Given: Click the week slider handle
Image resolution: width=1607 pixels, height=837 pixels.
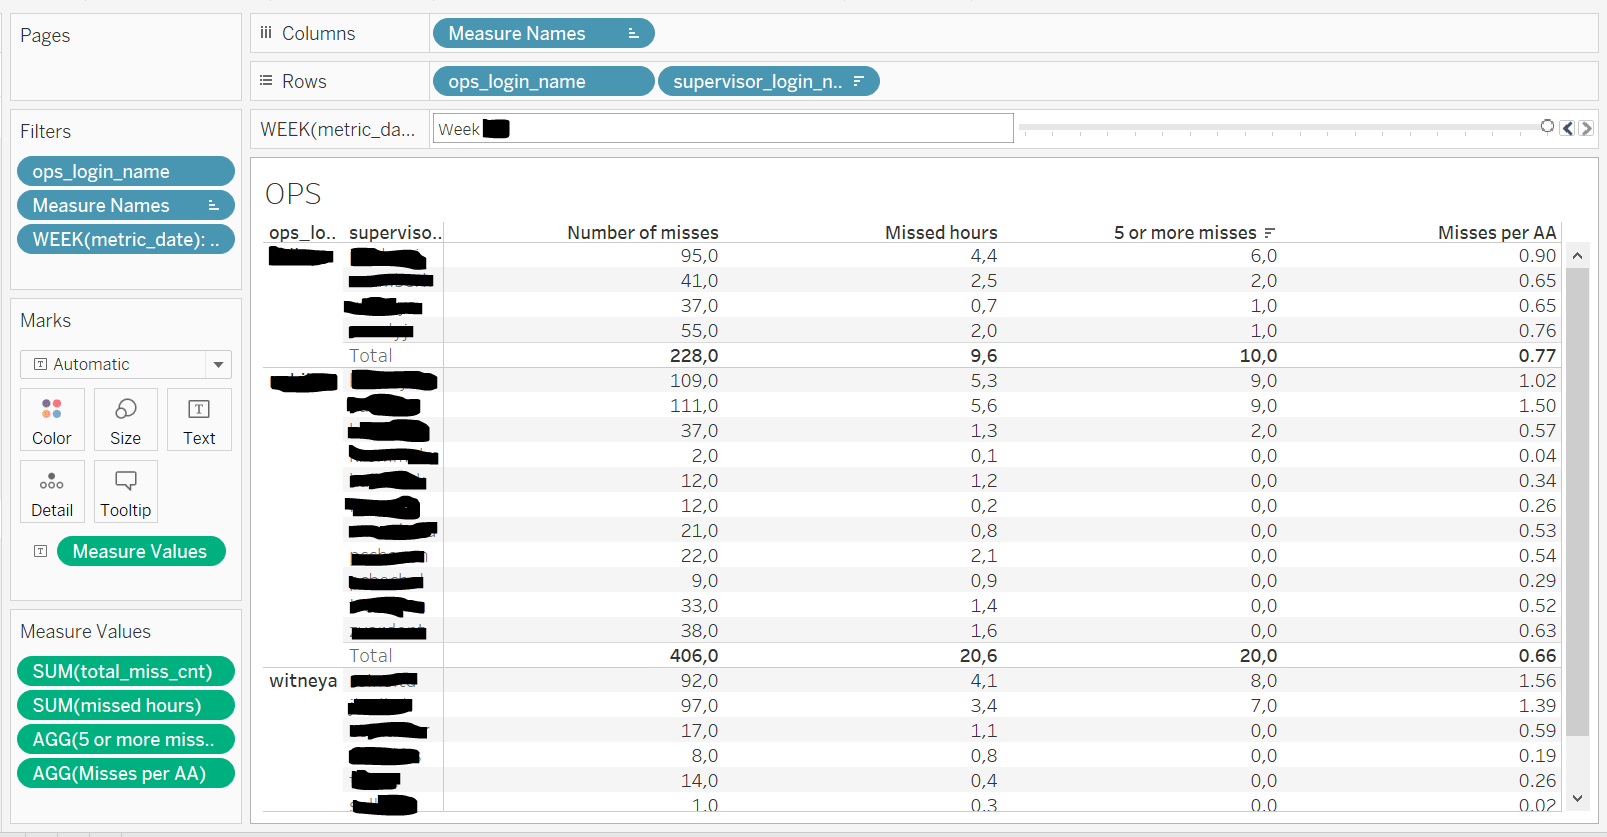Looking at the screenshot, I should [x=1547, y=126].
